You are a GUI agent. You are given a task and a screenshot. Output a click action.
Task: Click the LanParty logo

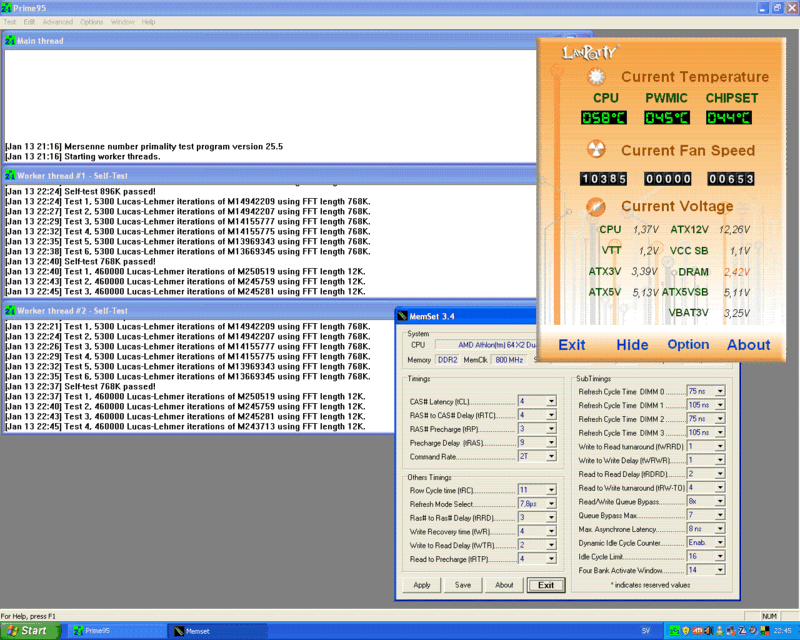pyautogui.click(x=590, y=52)
